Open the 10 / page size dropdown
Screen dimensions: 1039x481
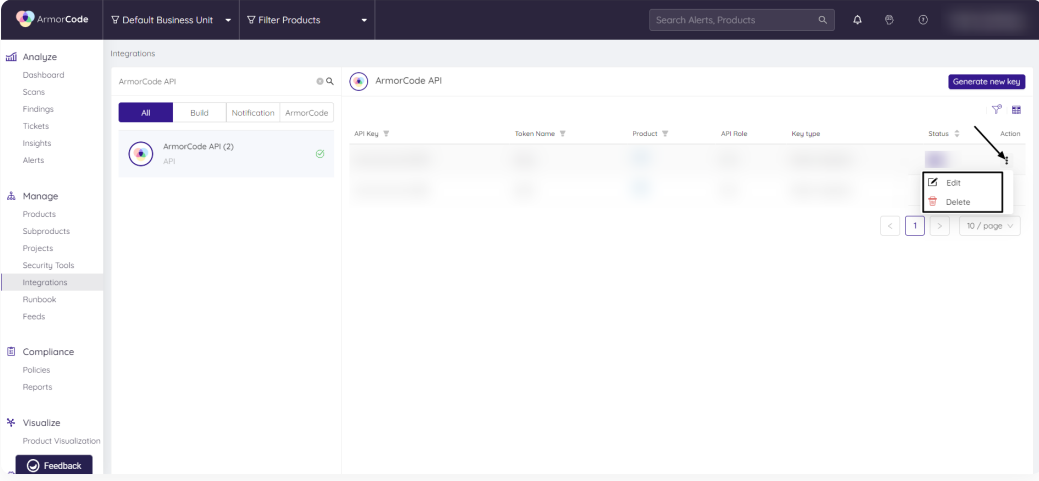point(990,226)
